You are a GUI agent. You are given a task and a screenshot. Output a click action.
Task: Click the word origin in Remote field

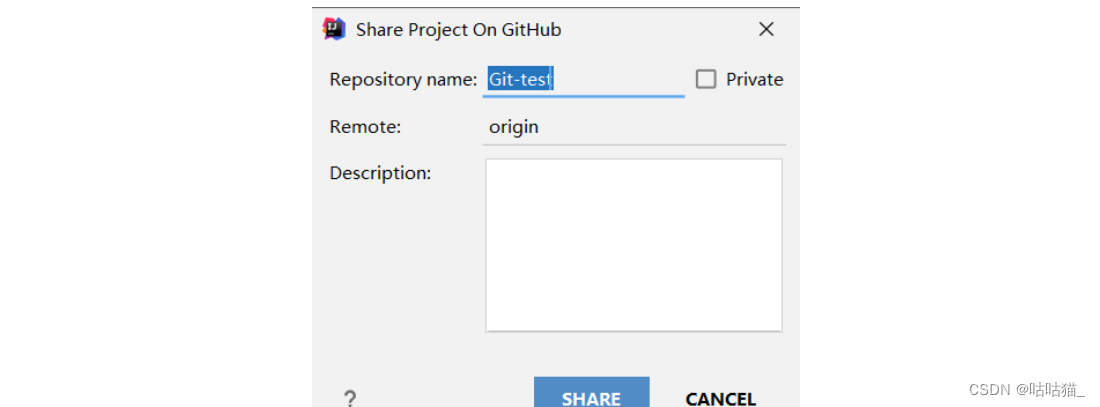514,128
